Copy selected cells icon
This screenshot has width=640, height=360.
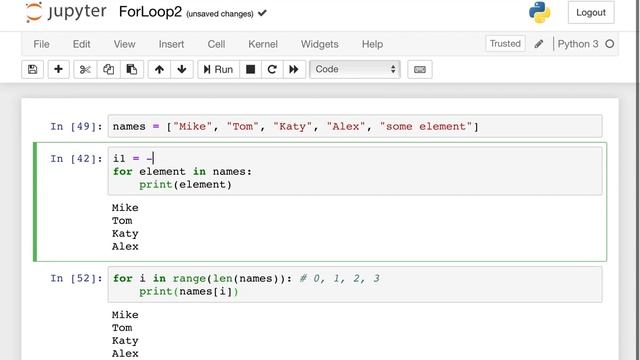coord(108,69)
